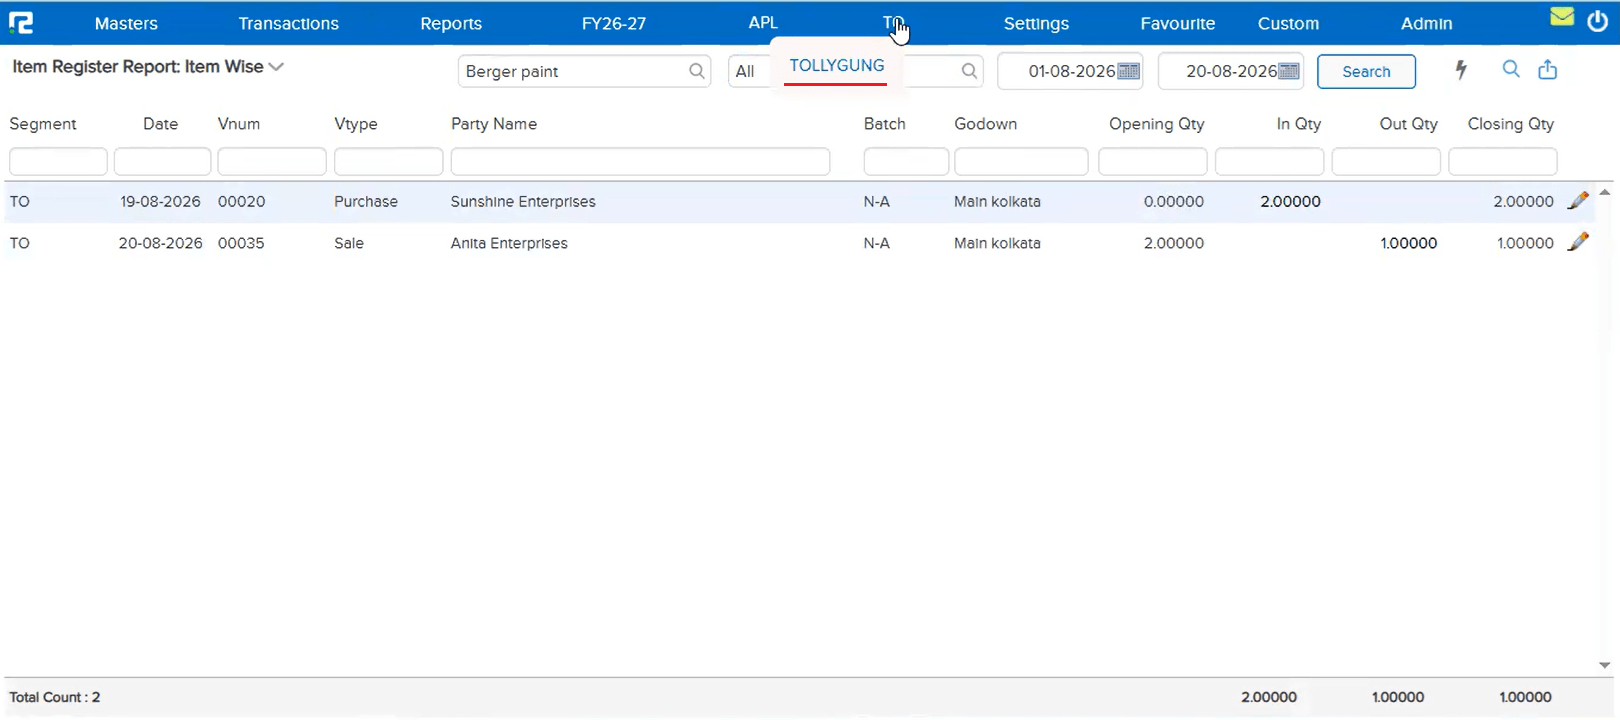The image size is (1620, 720).
Task: Click search icon in Berger paint field
Action: [x=697, y=71]
